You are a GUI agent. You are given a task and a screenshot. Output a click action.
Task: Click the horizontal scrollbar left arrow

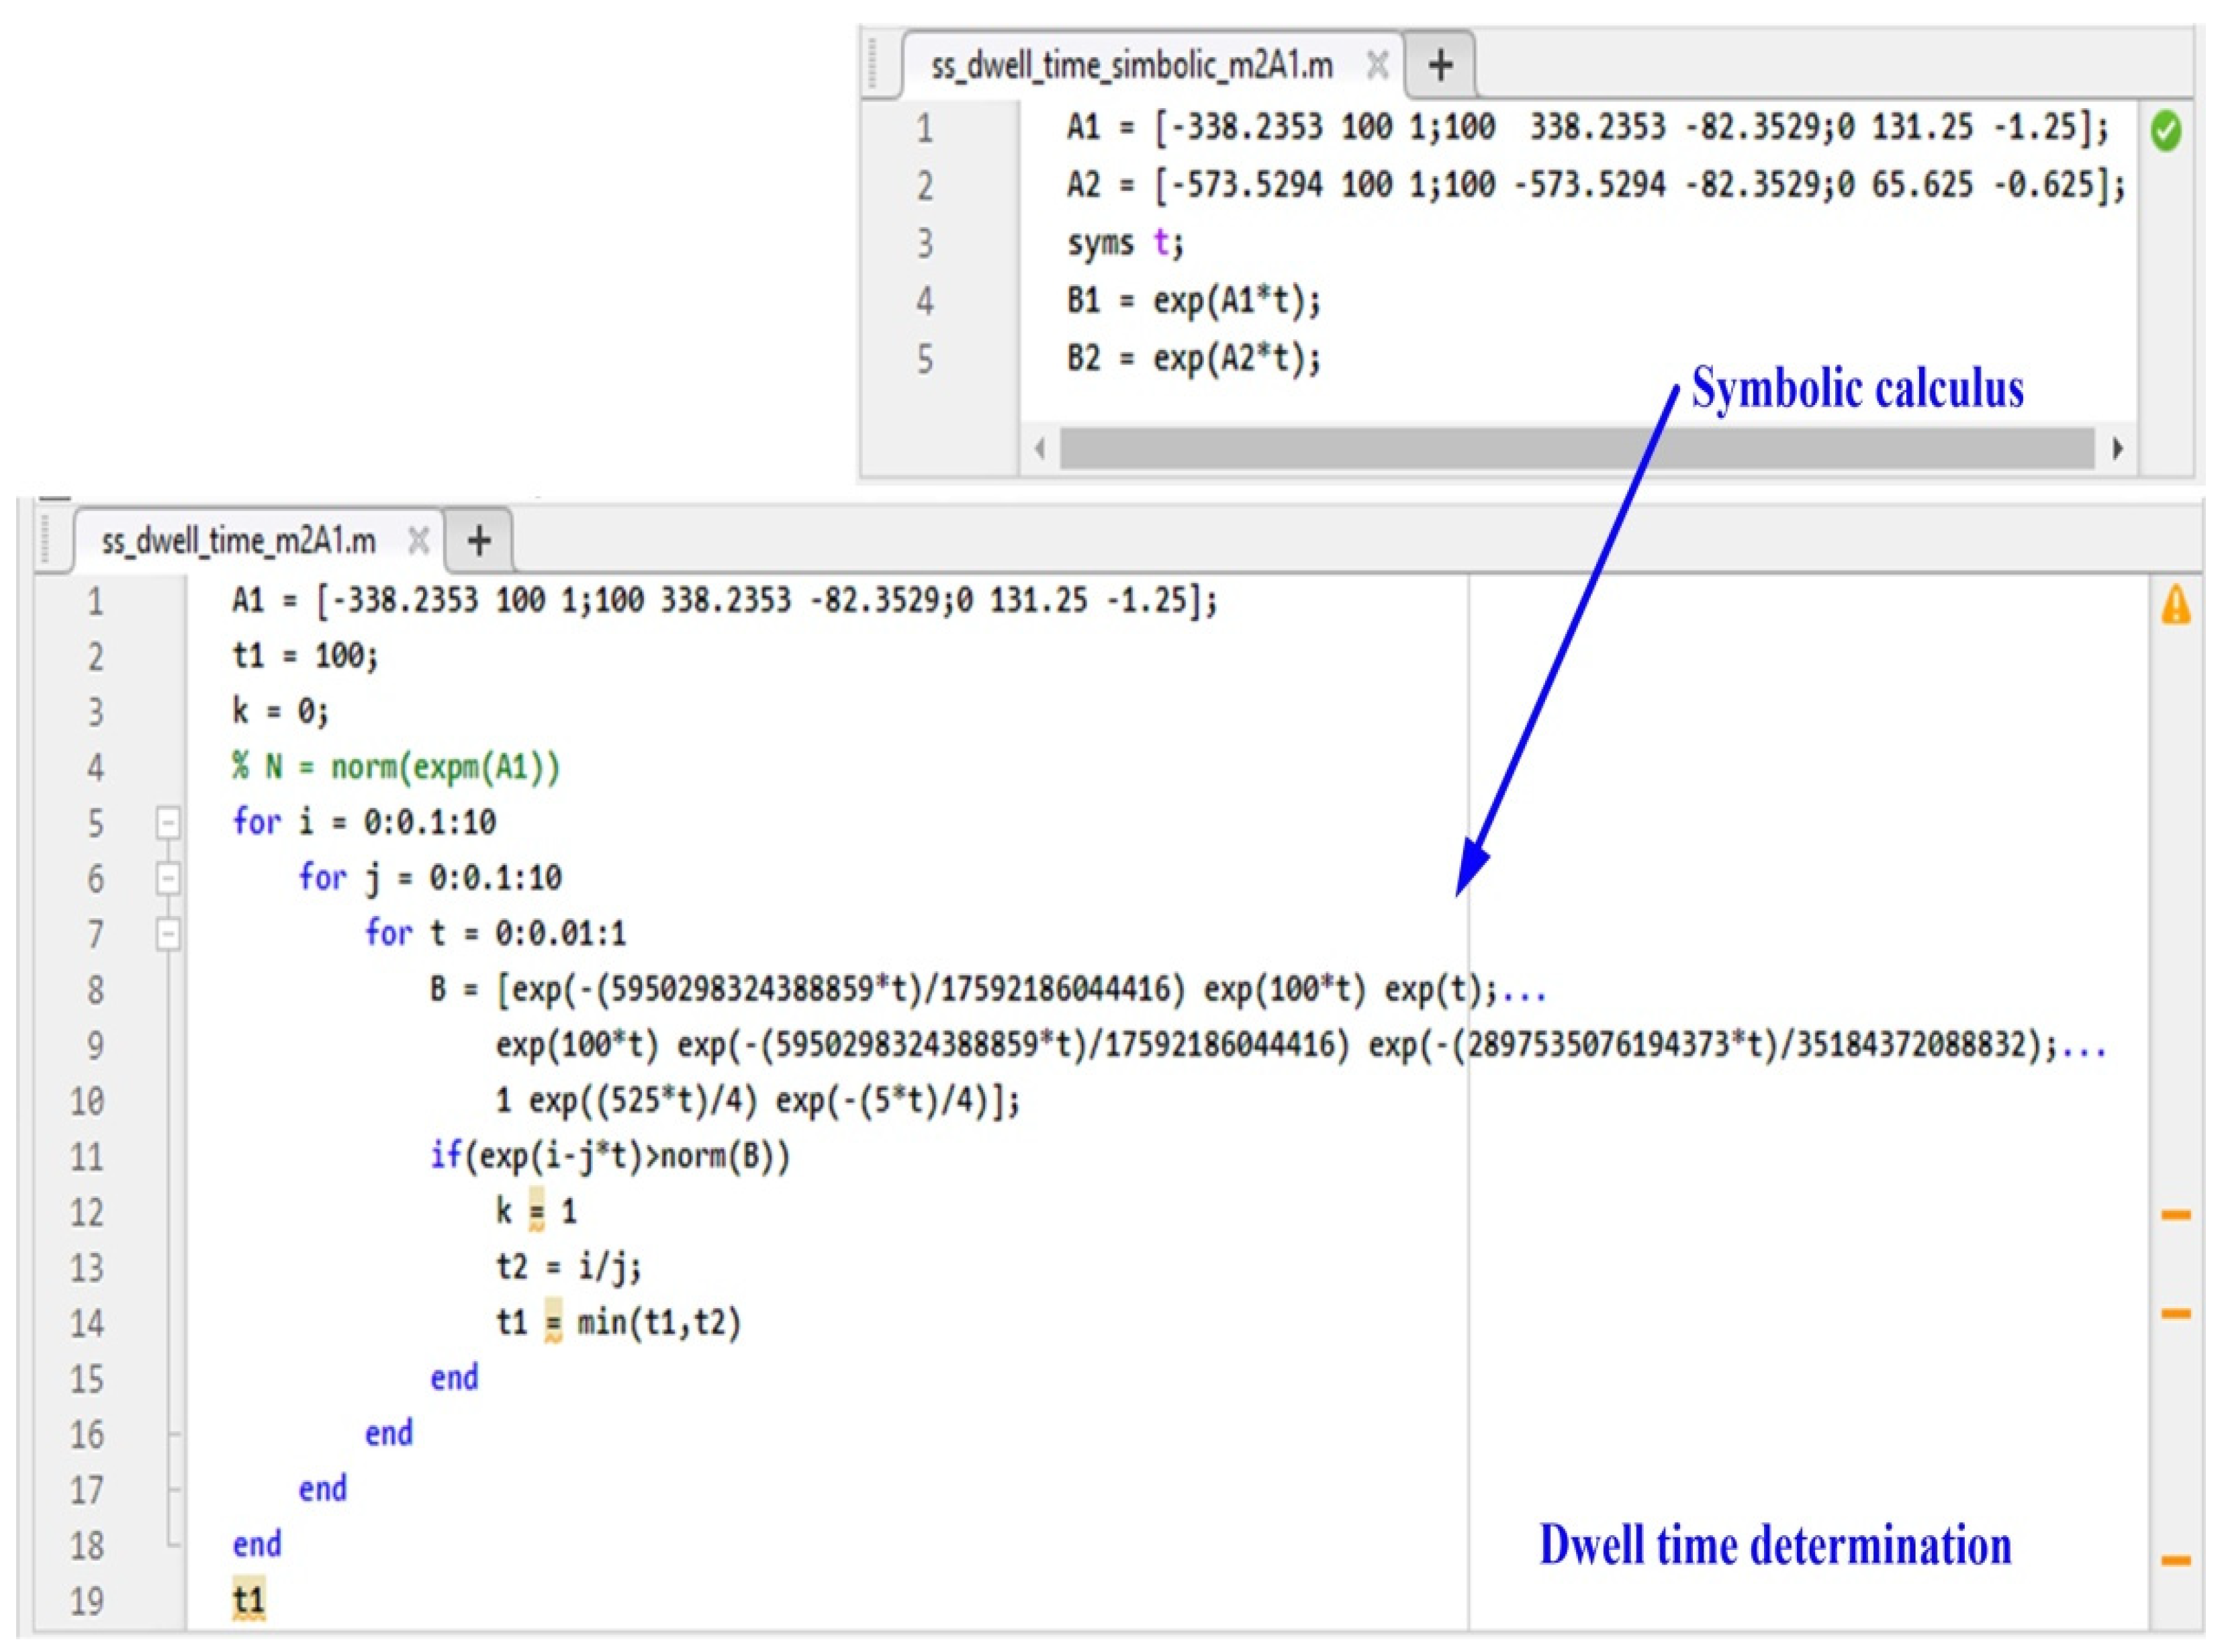[1040, 449]
